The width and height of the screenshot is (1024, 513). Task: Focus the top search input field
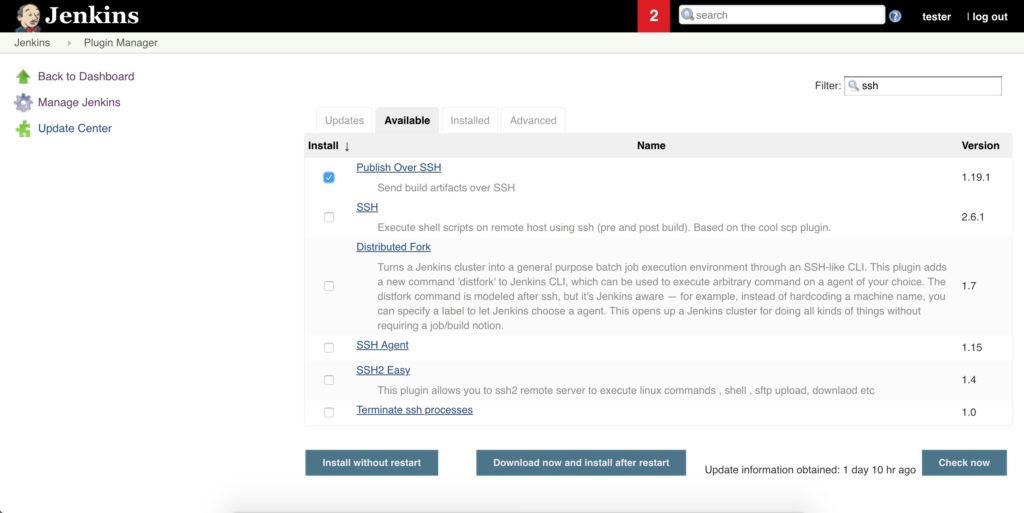782,15
